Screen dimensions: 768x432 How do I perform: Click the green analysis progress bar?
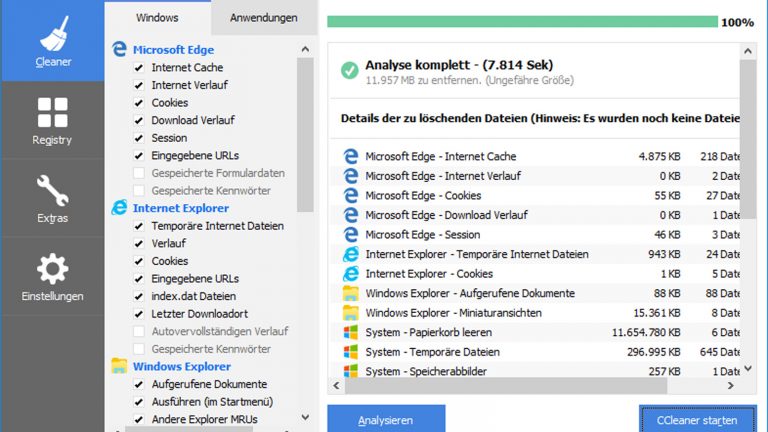pyautogui.click(x=522, y=22)
